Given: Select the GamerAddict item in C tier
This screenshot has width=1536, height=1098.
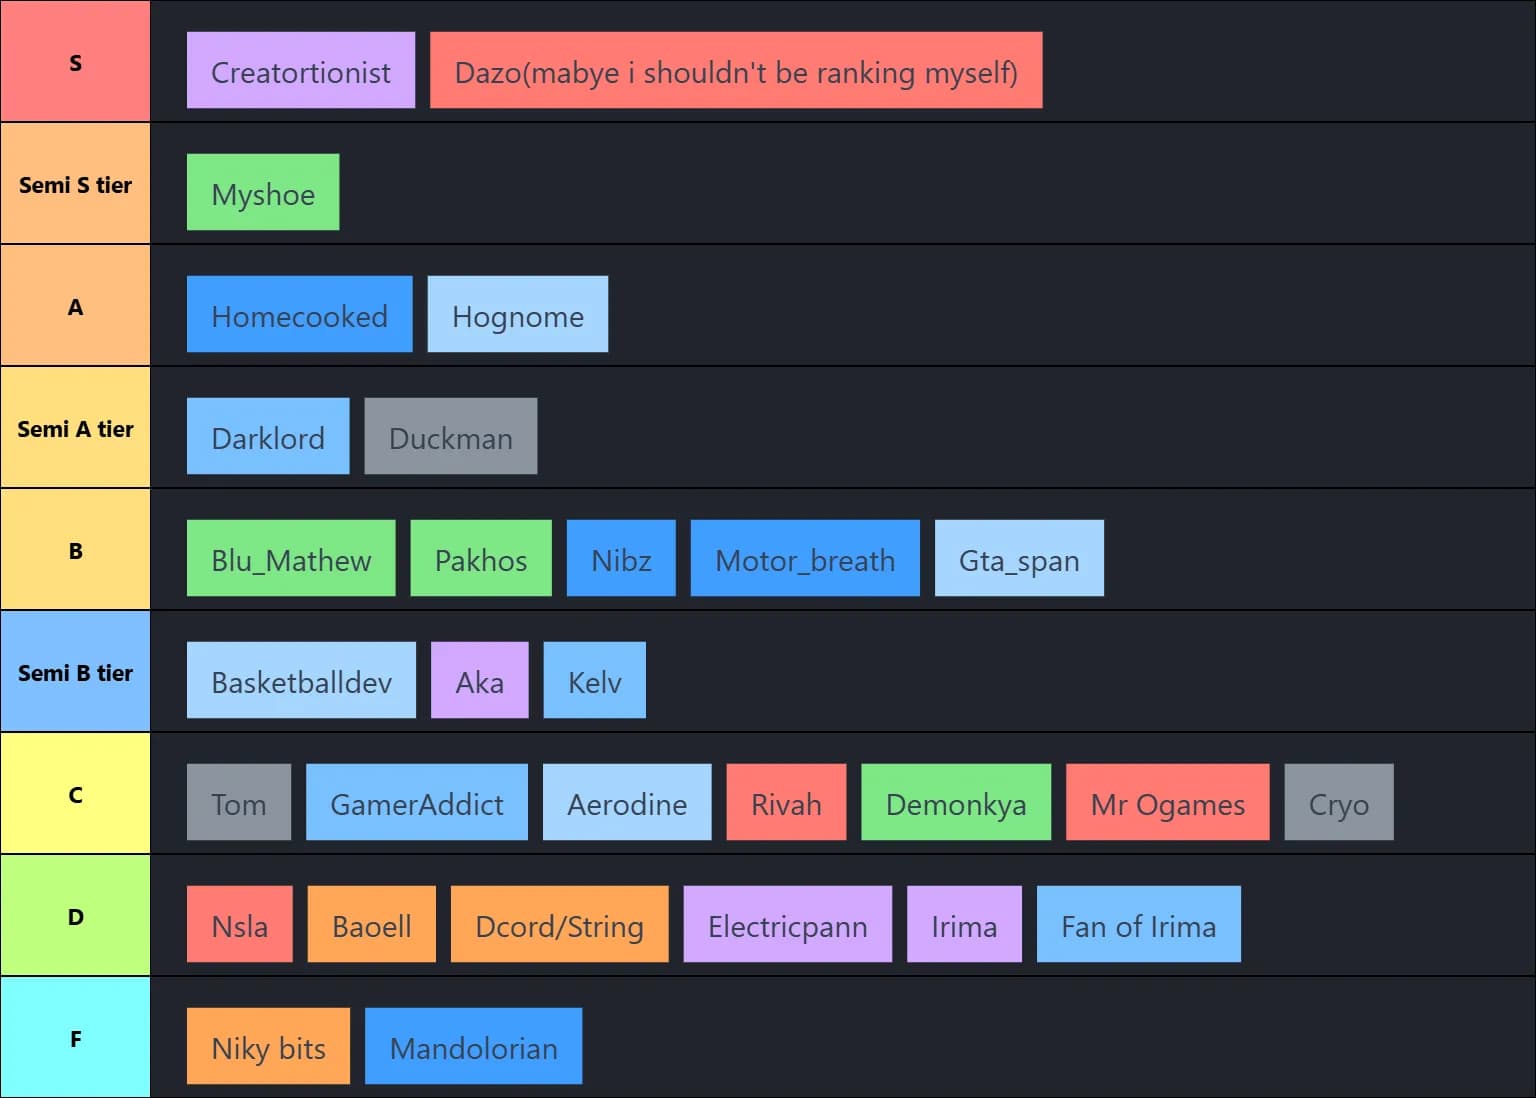Looking at the screenshot, I should 416,803.
